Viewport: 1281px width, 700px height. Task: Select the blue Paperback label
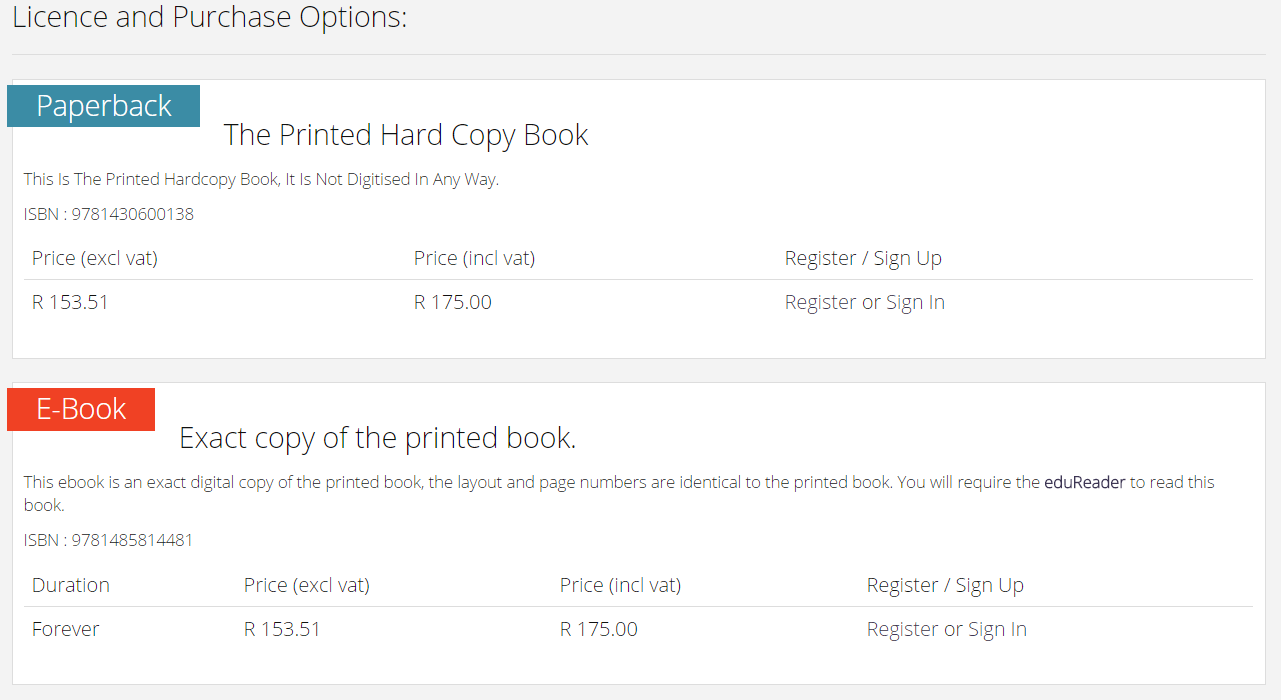tap(104, 106)
